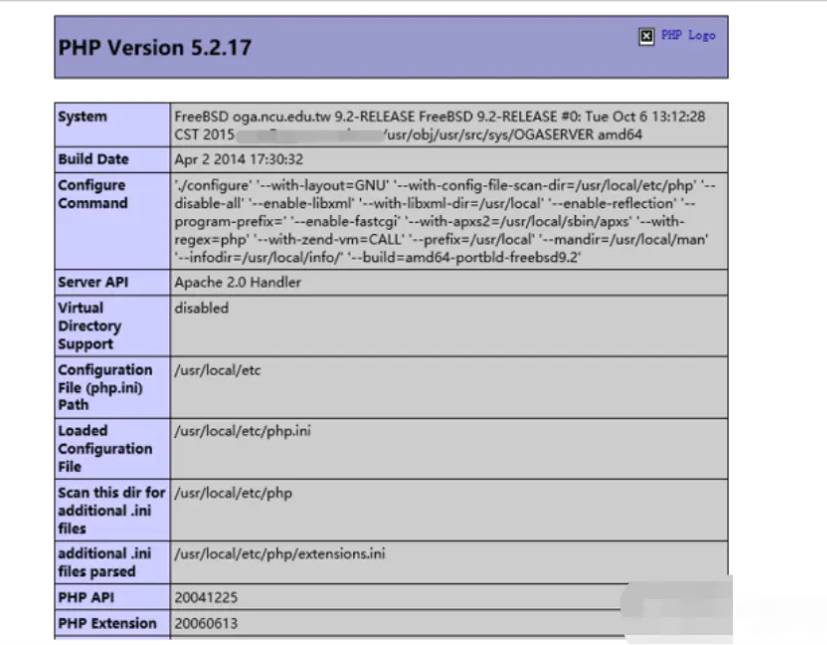
Task: Open the PHP Logo link
Action: click(x=688, y=35)
